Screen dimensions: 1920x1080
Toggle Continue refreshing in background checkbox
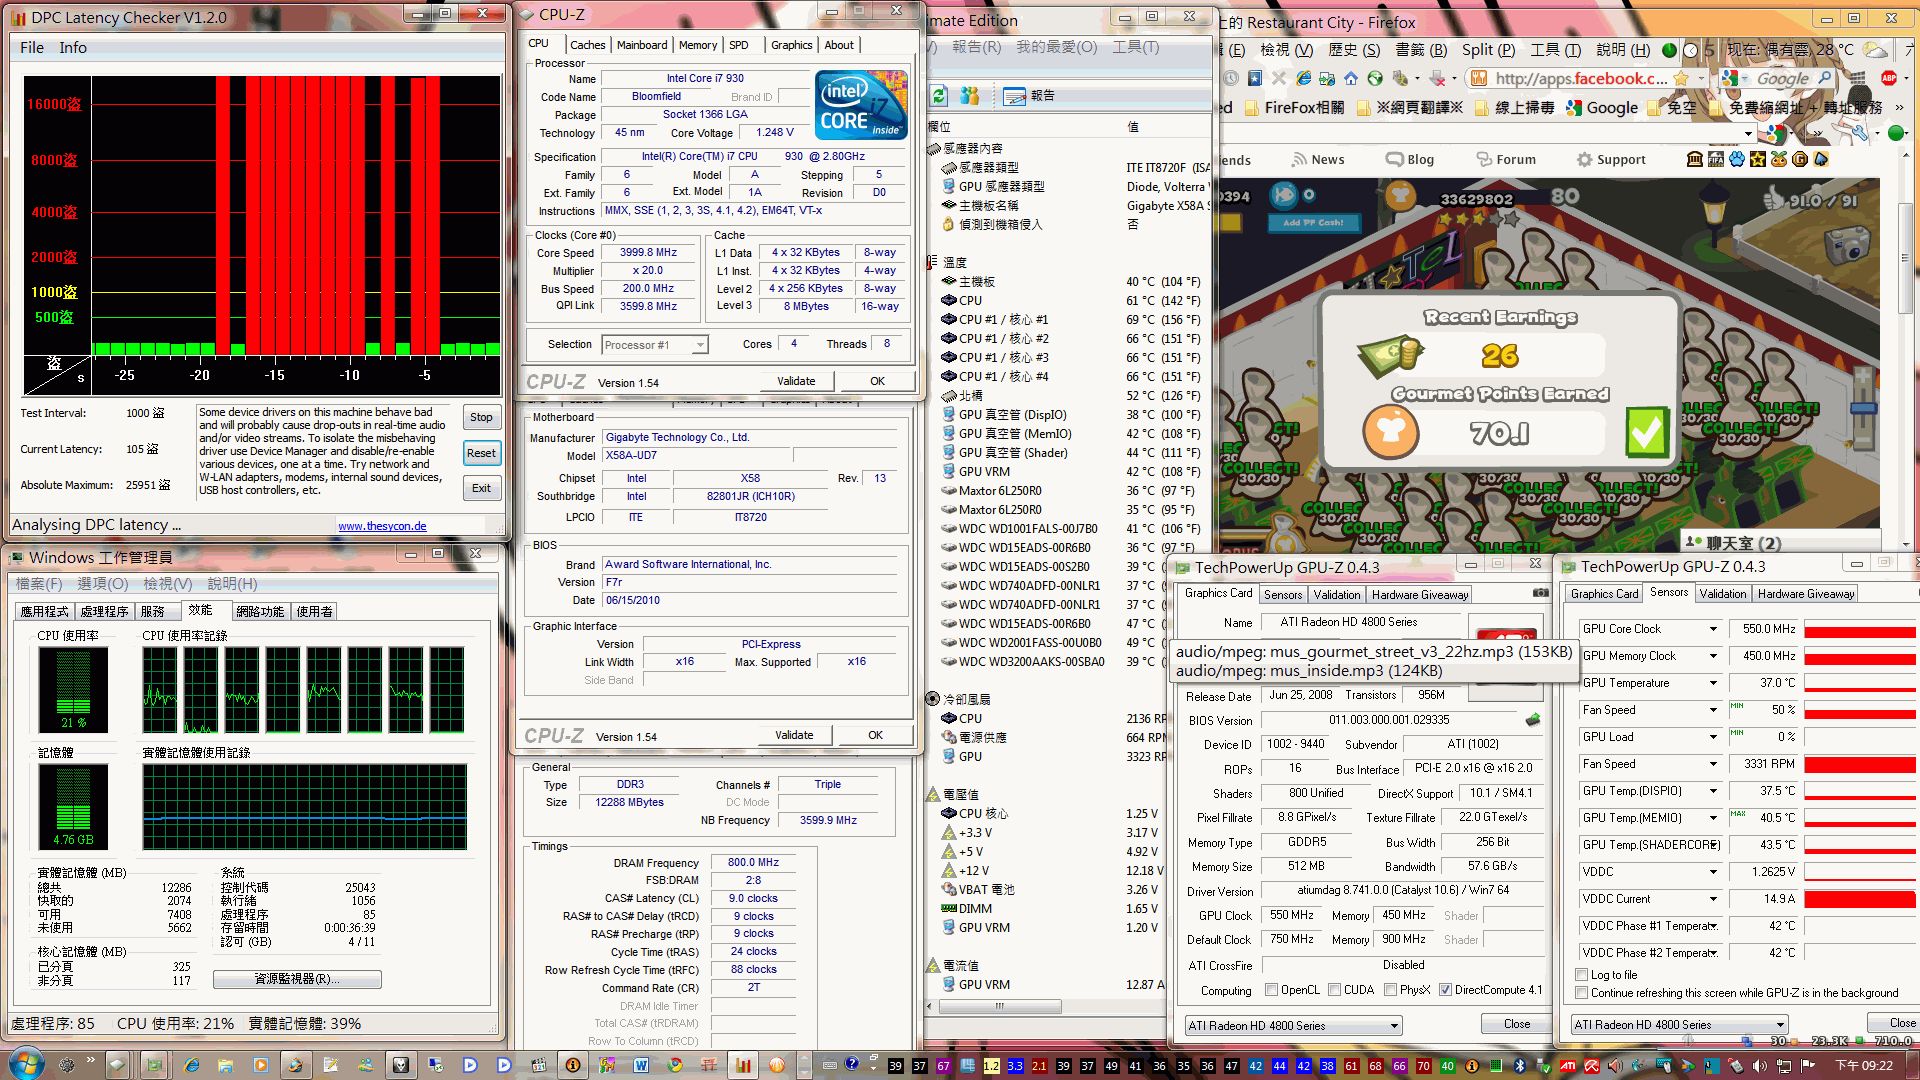coord(1582,993)
